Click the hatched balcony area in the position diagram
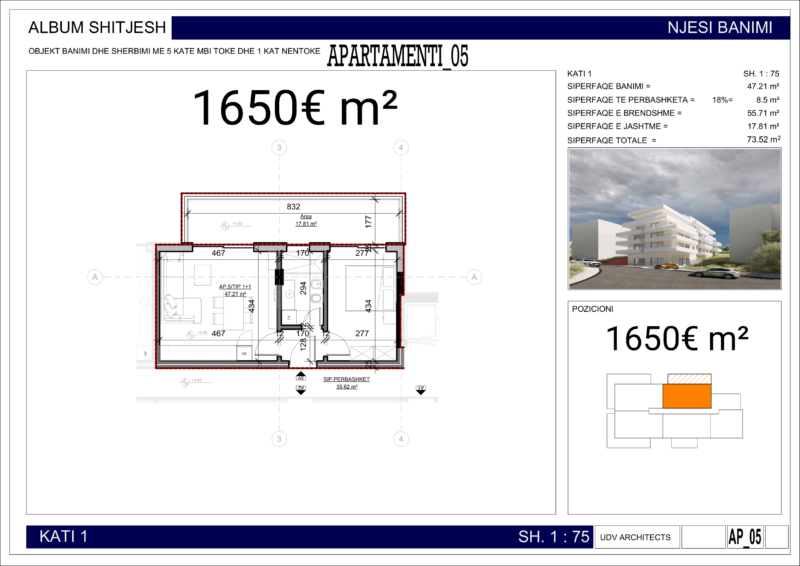Image resolution: width=800 pixels, height=566 pixels. point(689,379)
